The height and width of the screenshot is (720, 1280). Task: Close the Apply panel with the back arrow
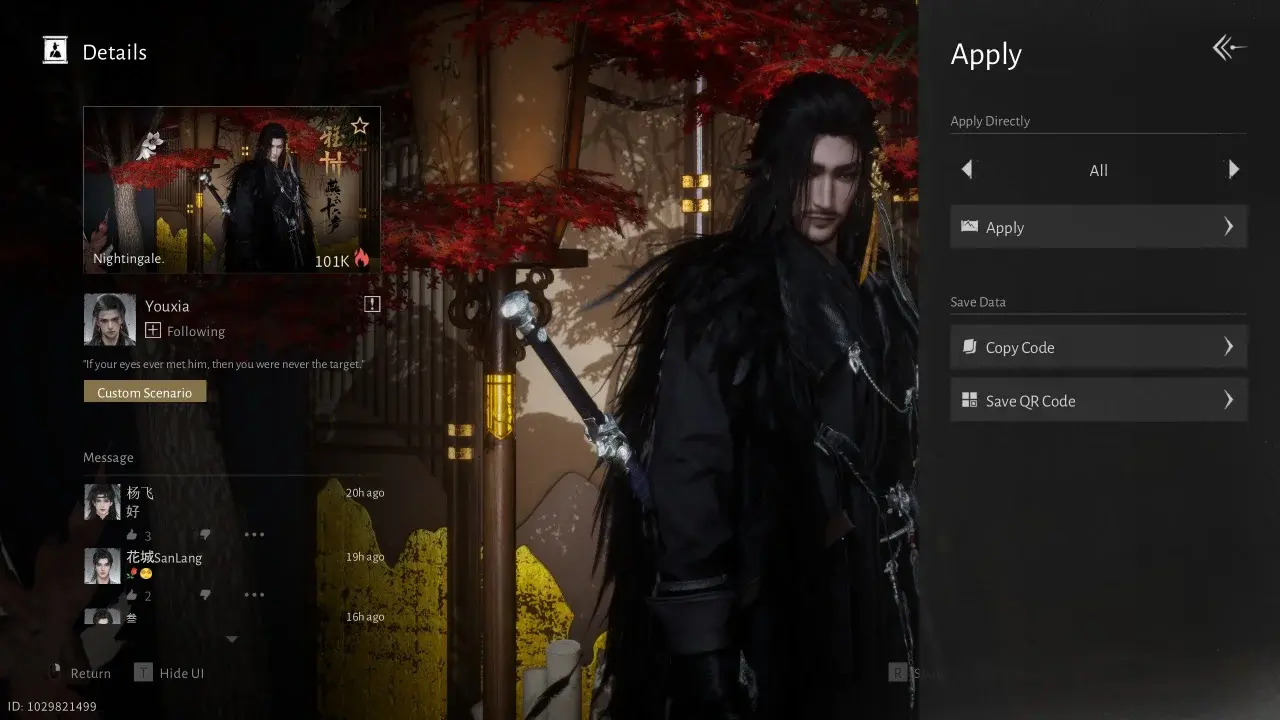point(1230,48)
